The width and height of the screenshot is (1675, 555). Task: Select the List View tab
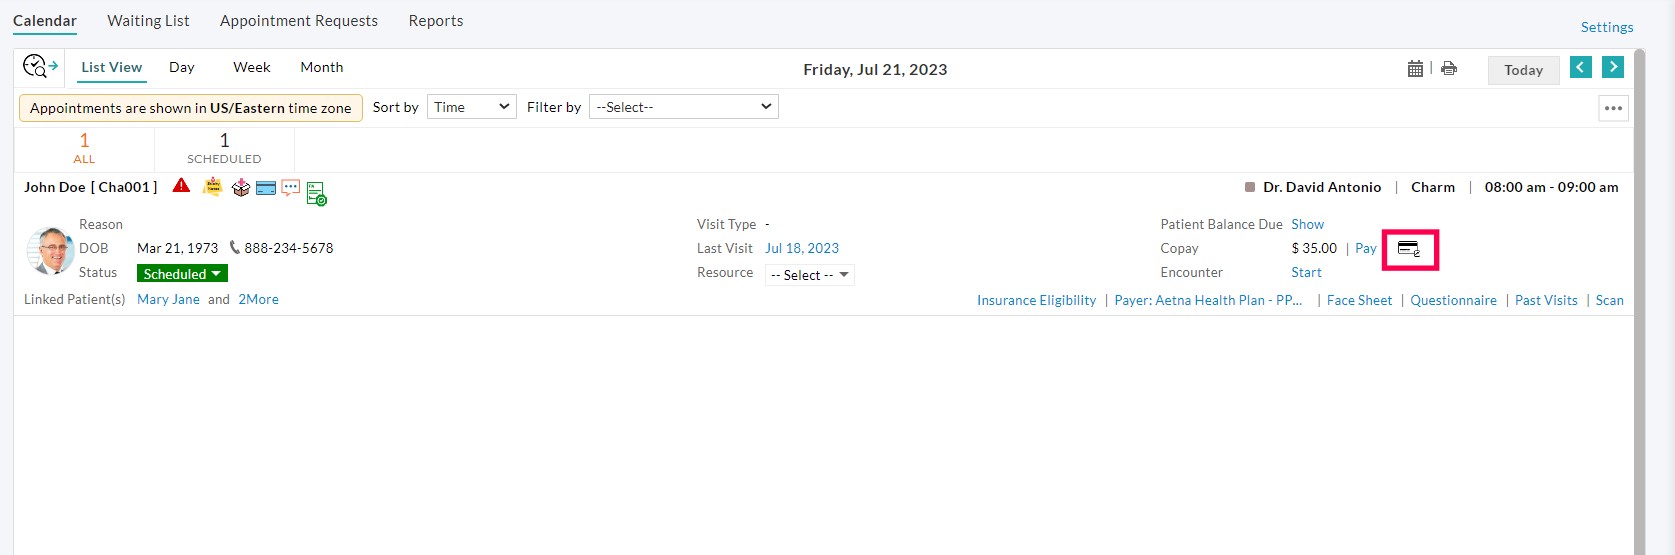pos(112,67)
